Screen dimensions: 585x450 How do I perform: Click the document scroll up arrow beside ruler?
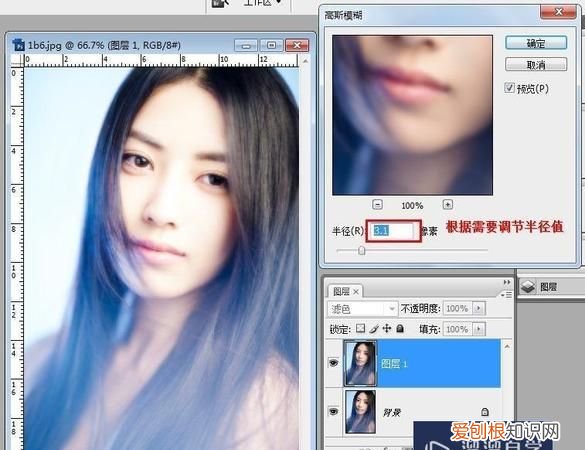pos(305,60)
